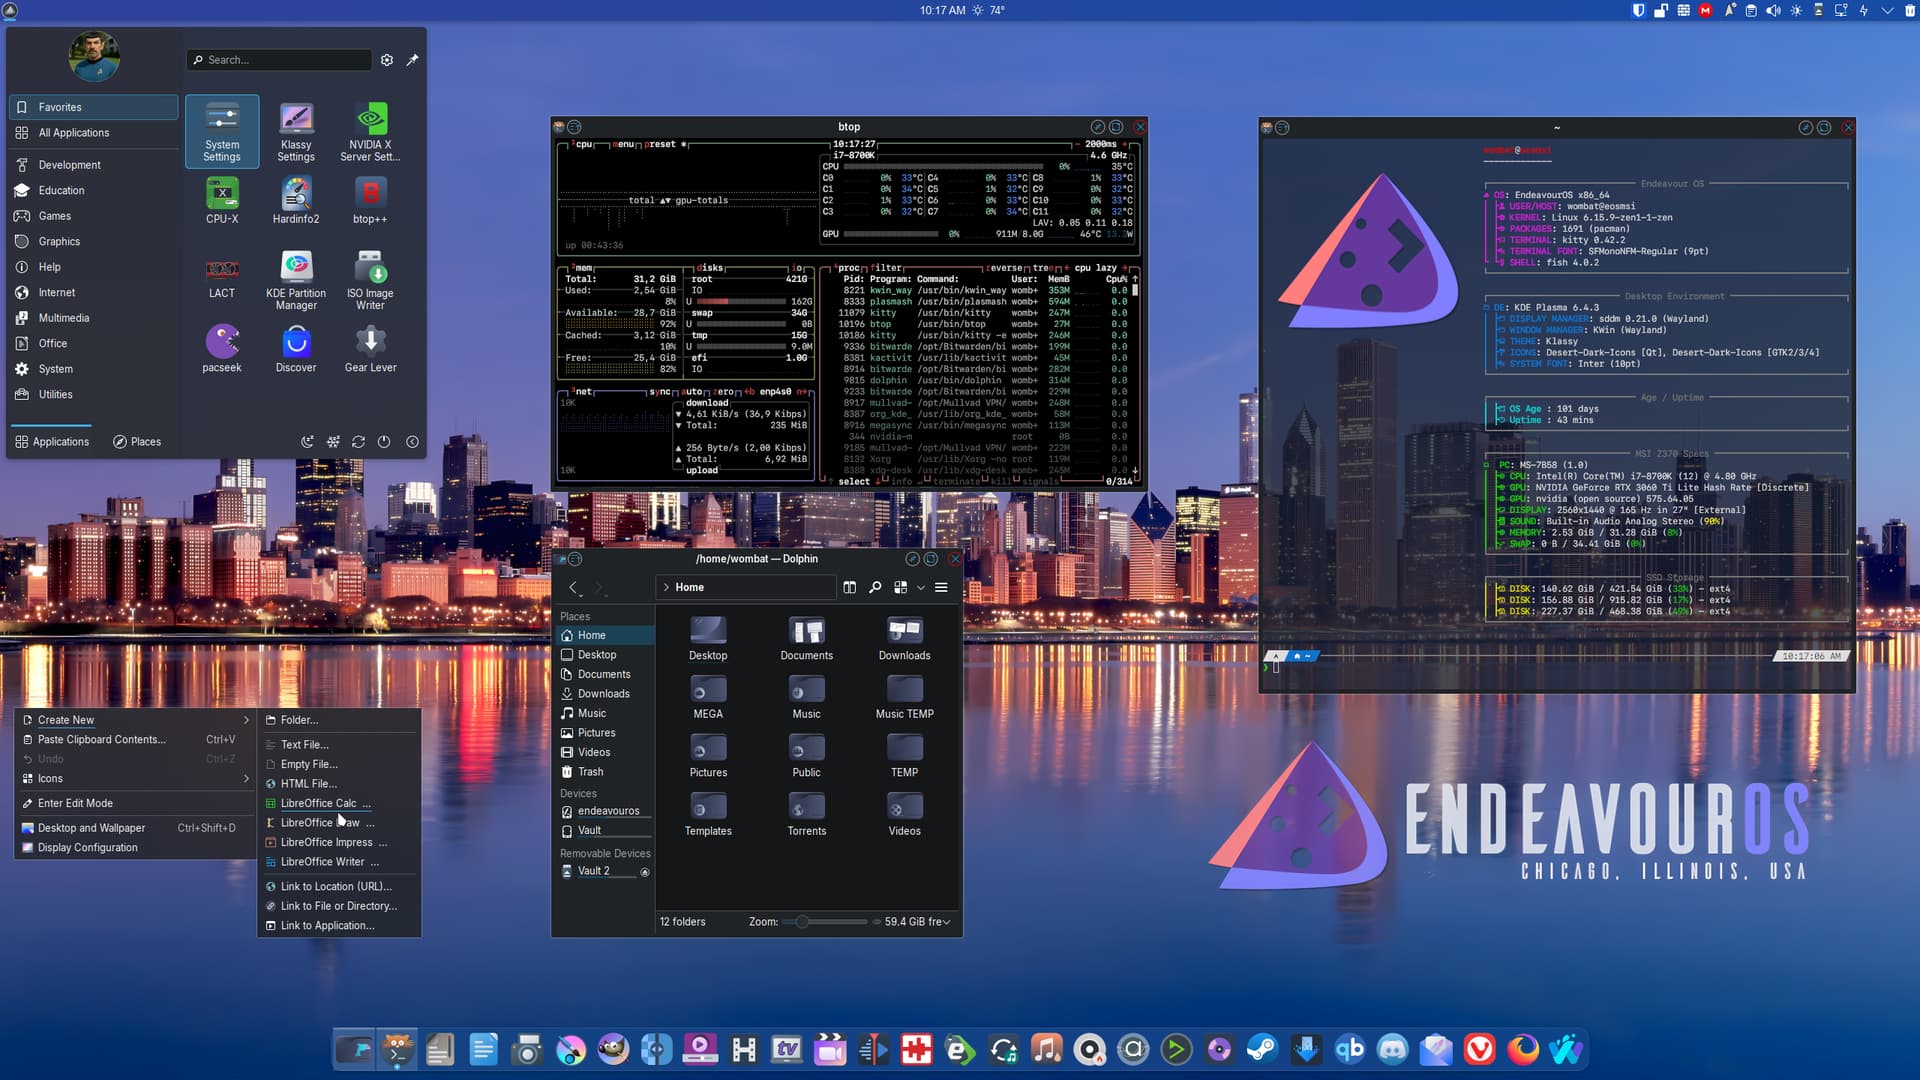Click btop proc filter button

885,268
